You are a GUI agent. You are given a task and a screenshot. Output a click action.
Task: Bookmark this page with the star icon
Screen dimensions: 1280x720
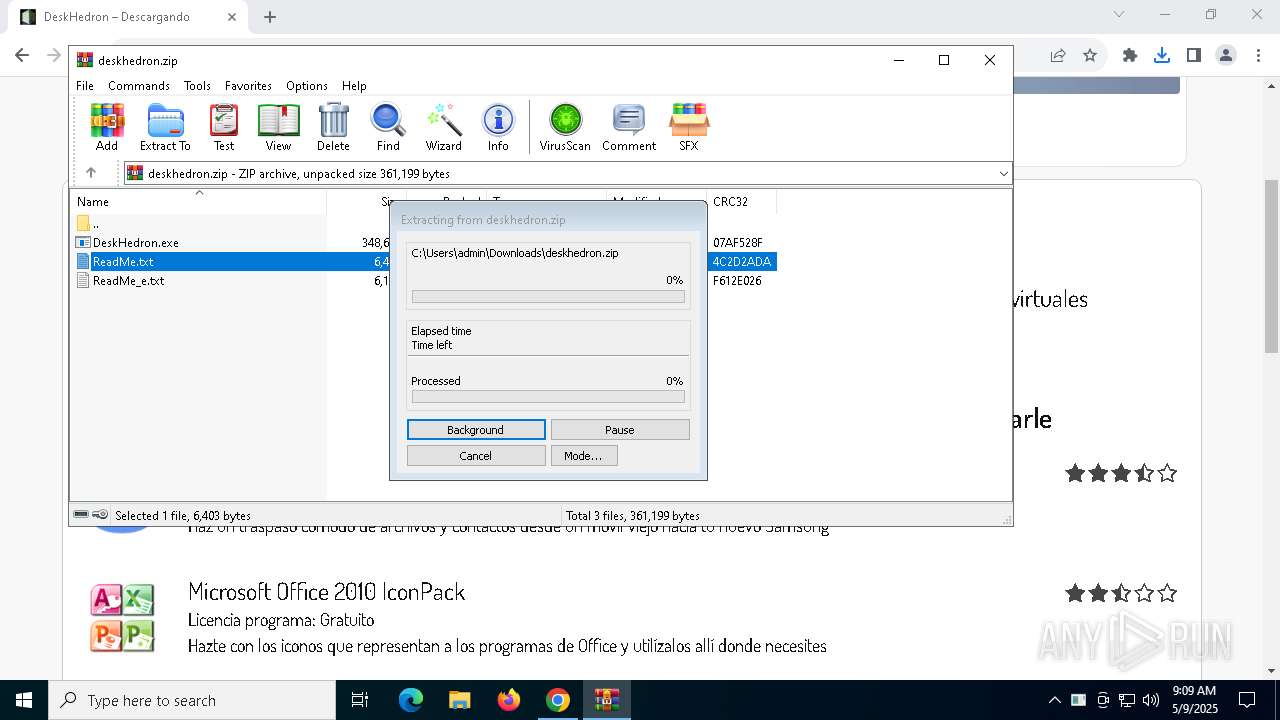(1090, 56)
